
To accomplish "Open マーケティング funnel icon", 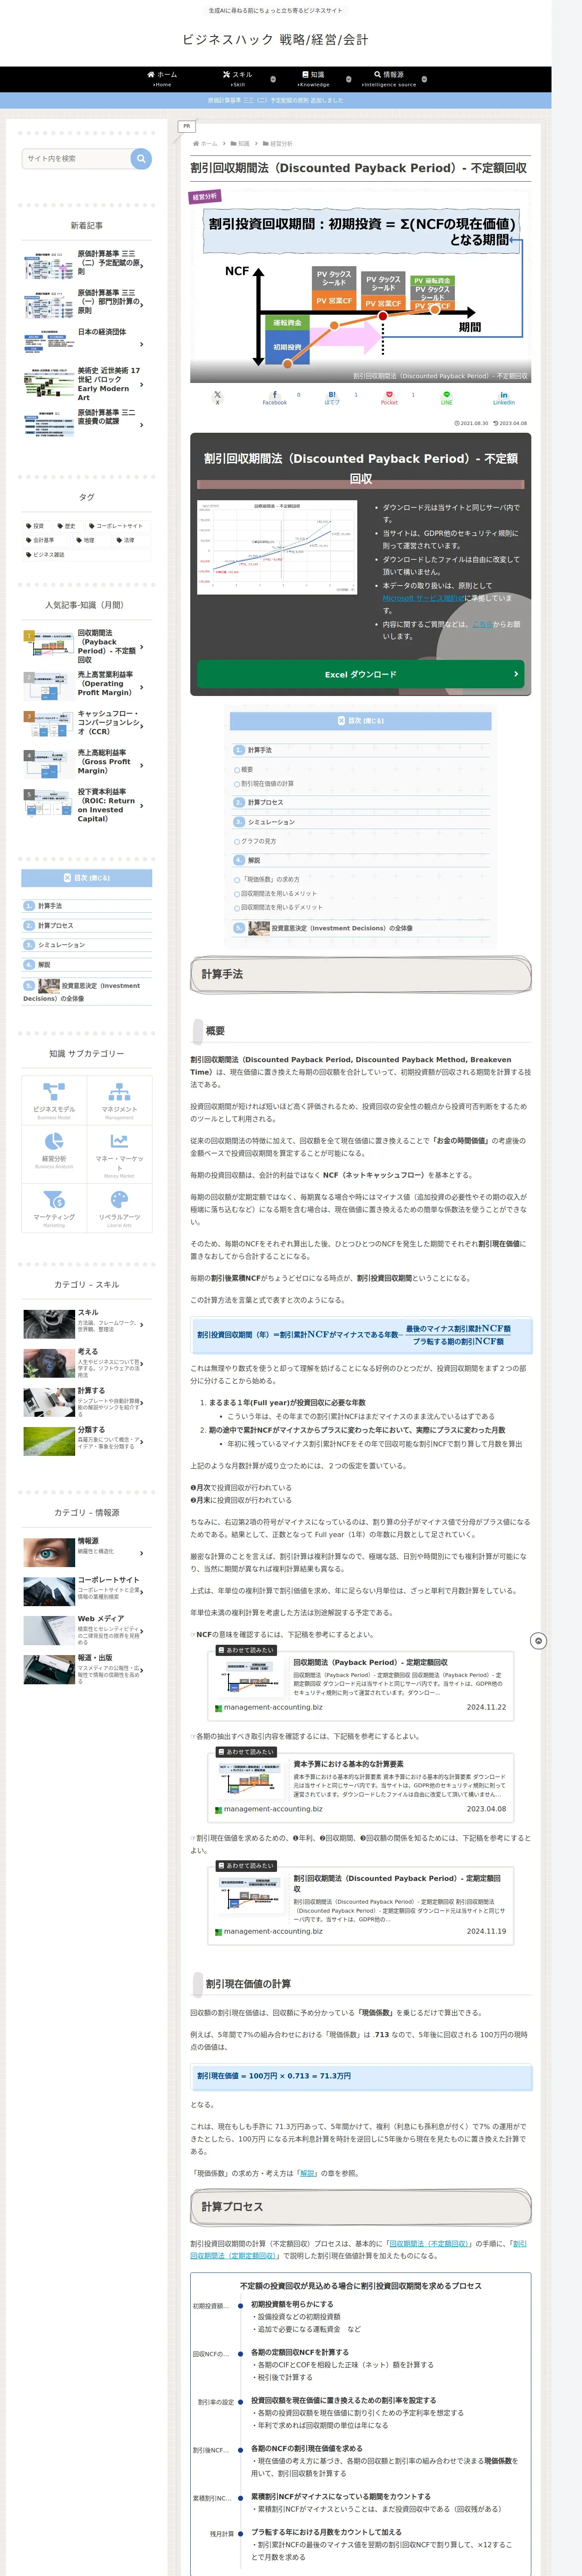I will click(x=54, y=1199).
